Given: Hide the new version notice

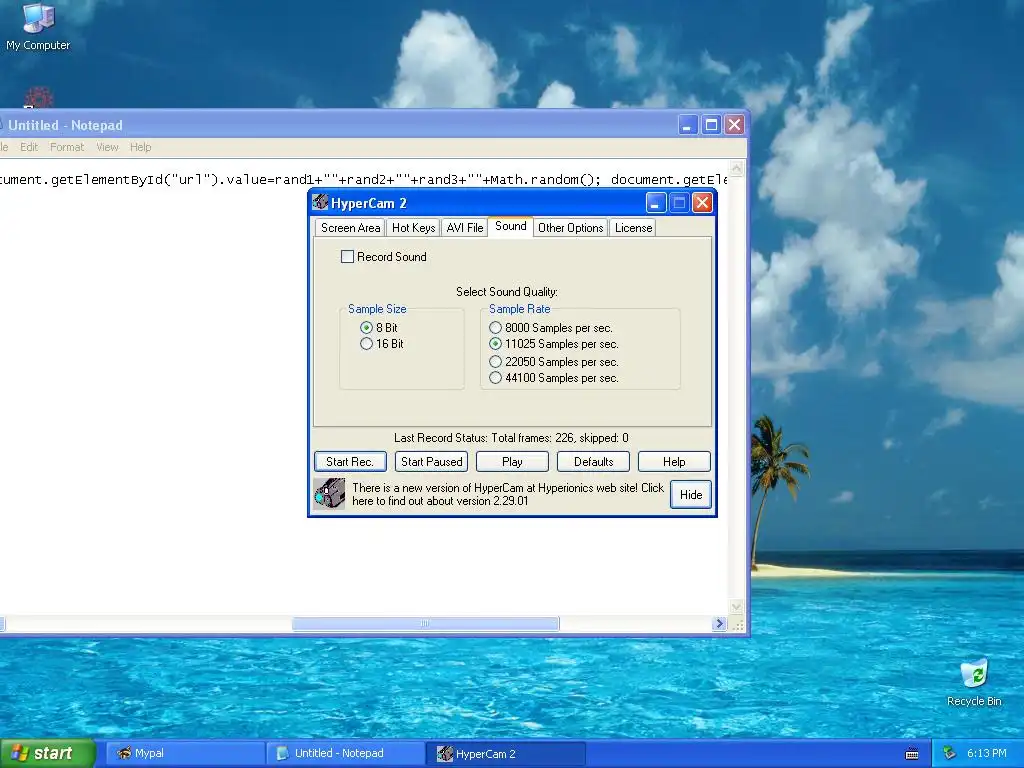Looking at the screenshot, I should tap(691, 494).
